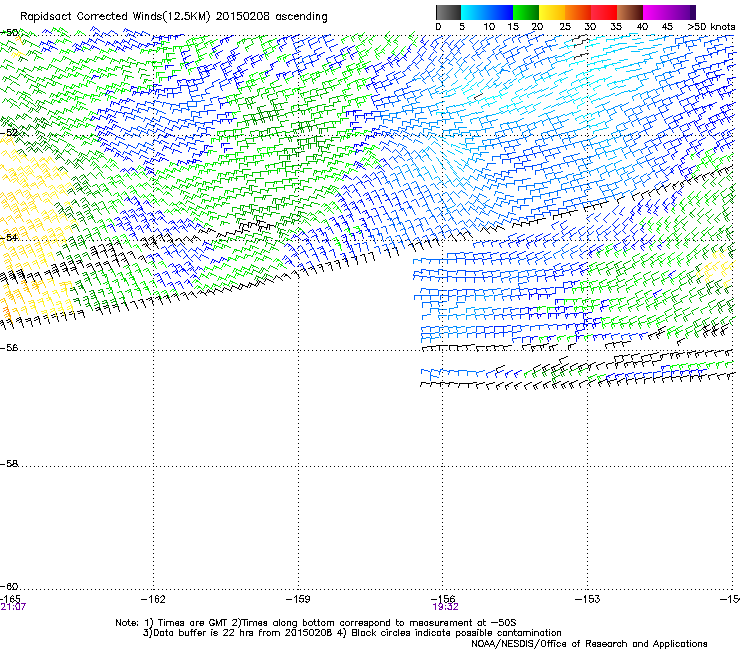Click the -56 latitude axis label
This screenshot has width=740, height=650.
pos(9,348)
